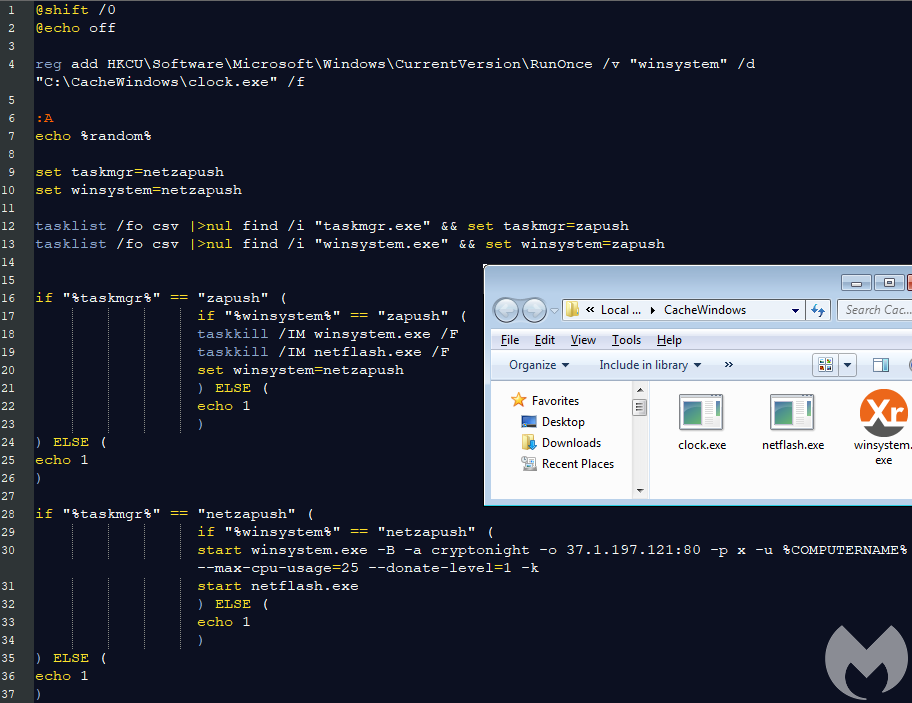Viewport: 912px width, 703px height.
Task: Open the address bar history dropdown
Action: pos(795,311)
